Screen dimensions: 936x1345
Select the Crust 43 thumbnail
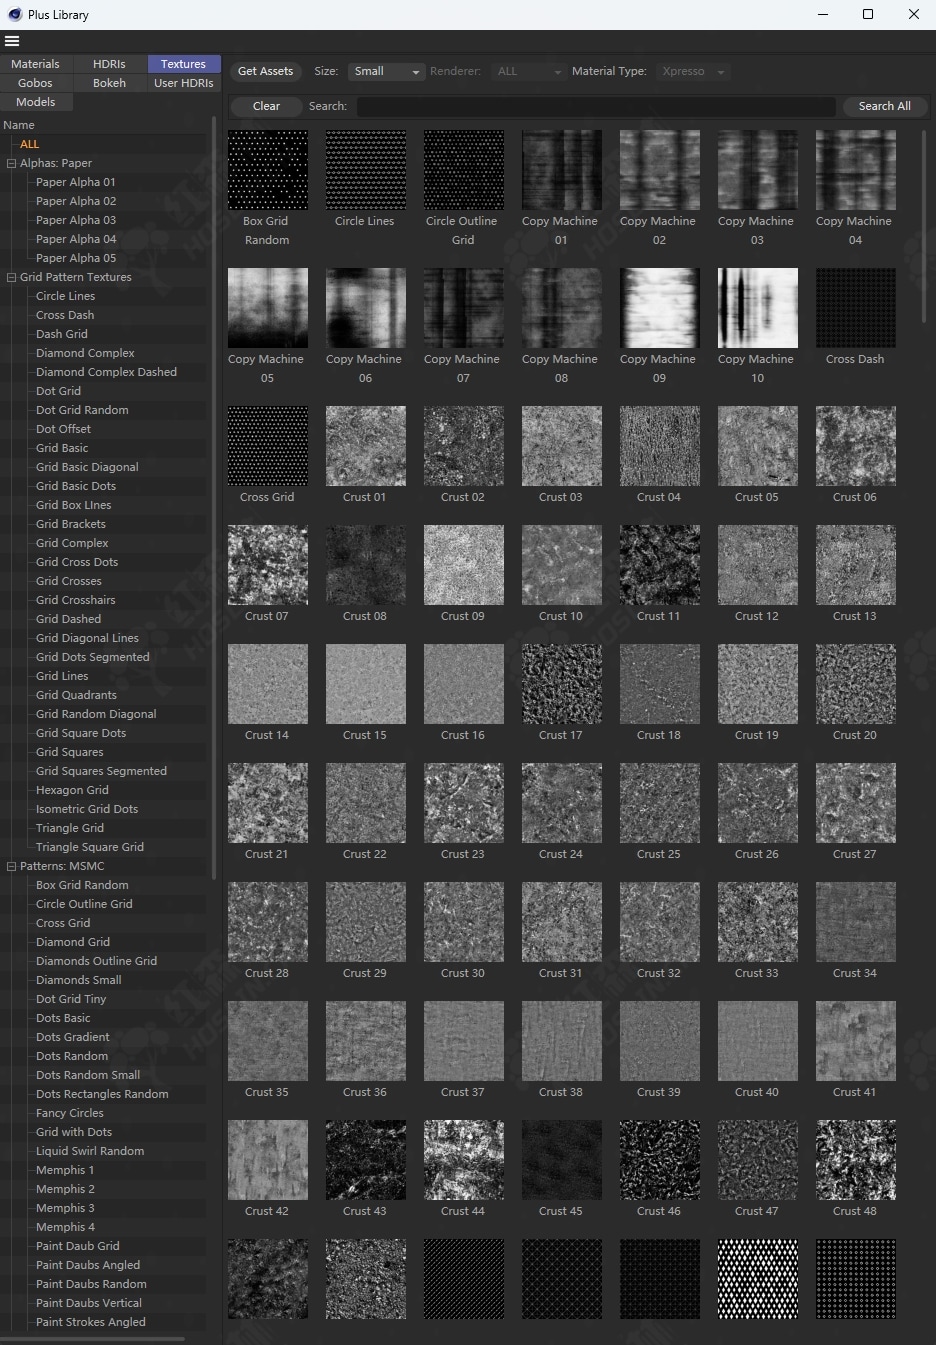pos(366,1160)
